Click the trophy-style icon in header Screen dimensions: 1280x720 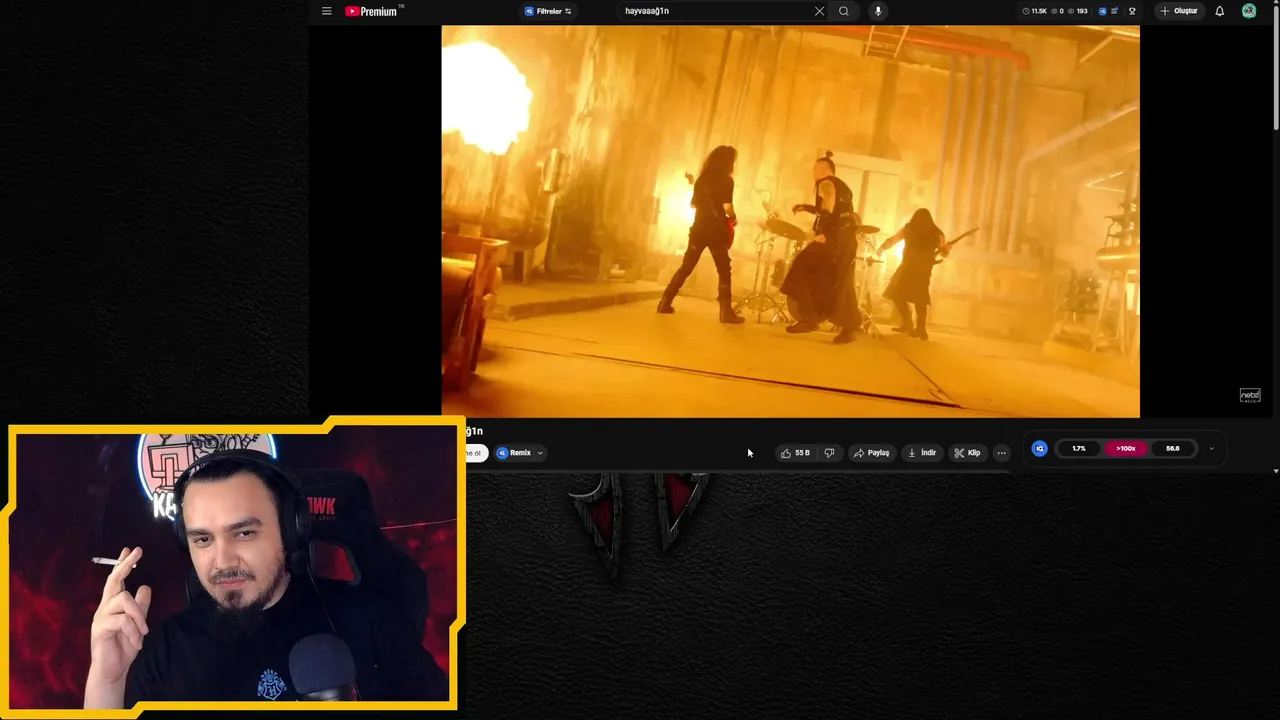tap(1132, 11)
